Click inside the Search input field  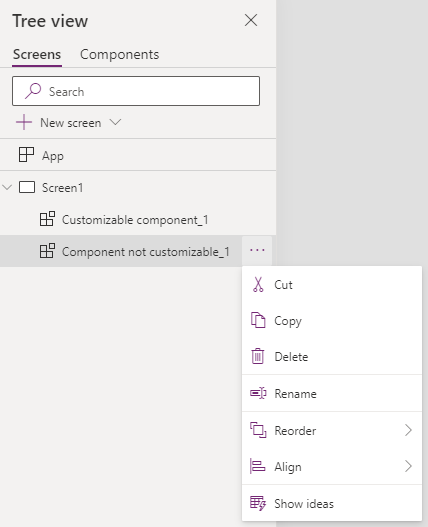(136, 91)
